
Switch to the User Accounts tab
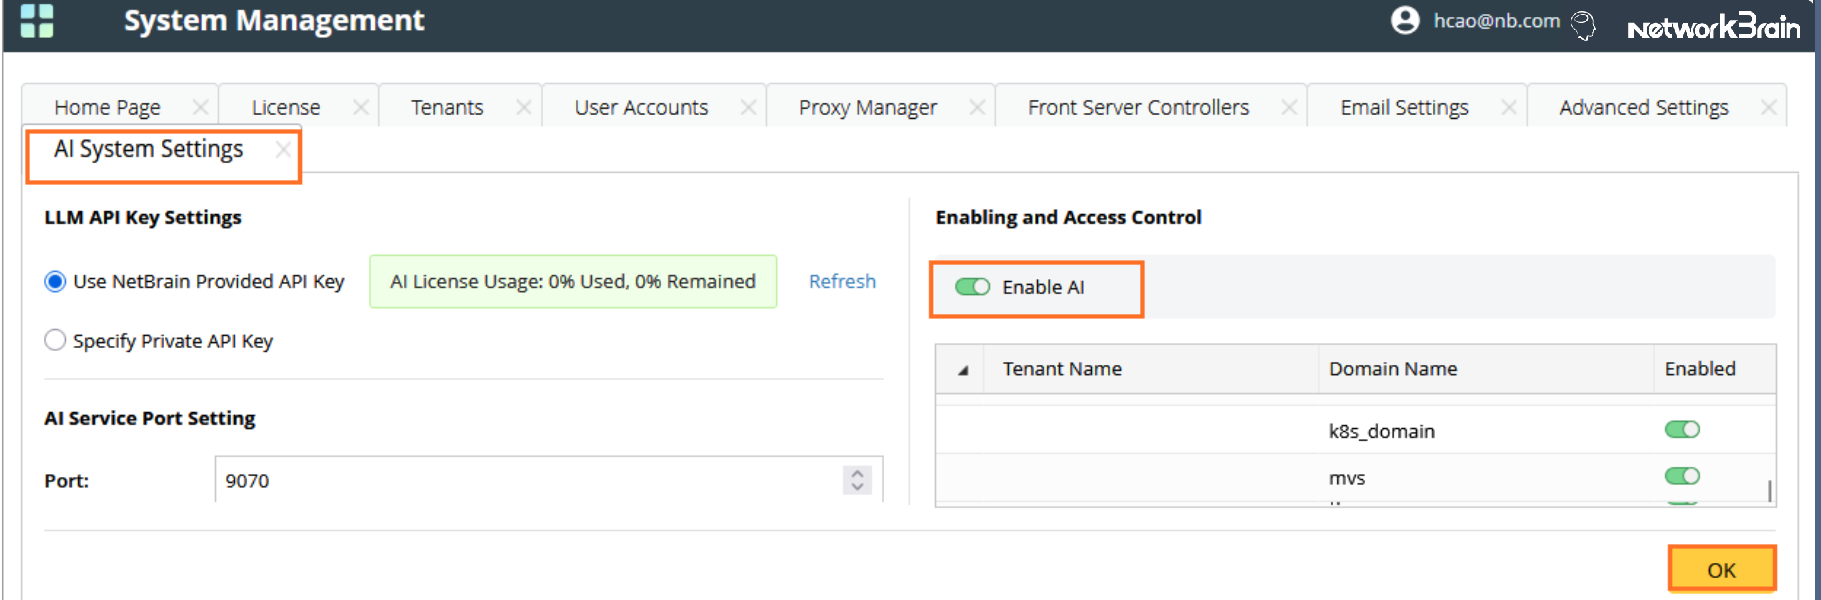(641, 107)
